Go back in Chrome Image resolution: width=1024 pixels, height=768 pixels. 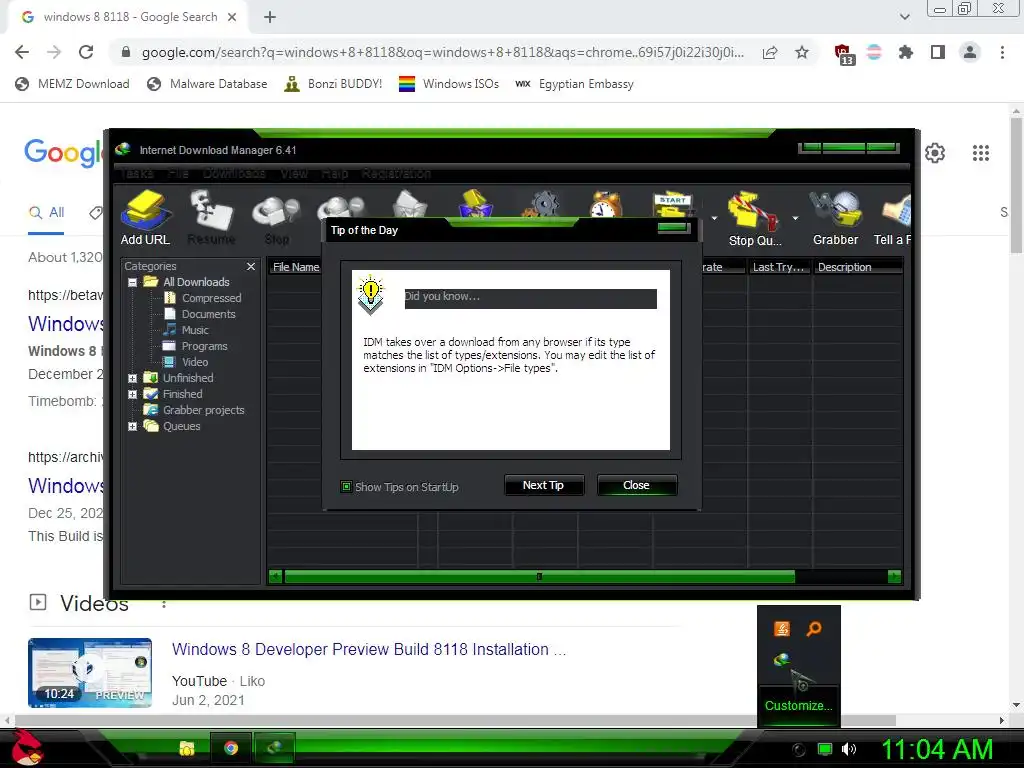point(22,52)
